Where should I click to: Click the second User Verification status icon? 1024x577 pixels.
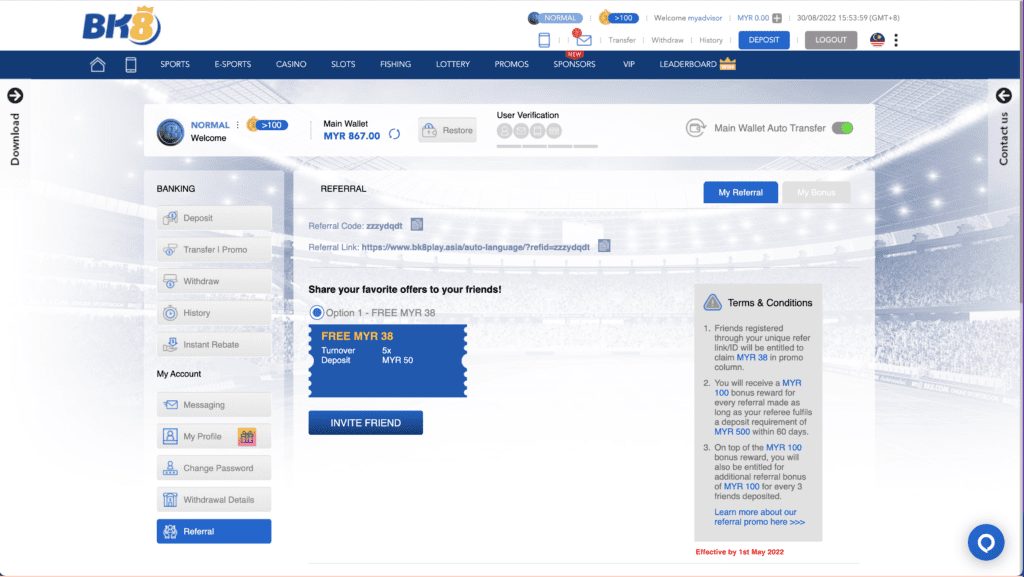click(521, 131)
